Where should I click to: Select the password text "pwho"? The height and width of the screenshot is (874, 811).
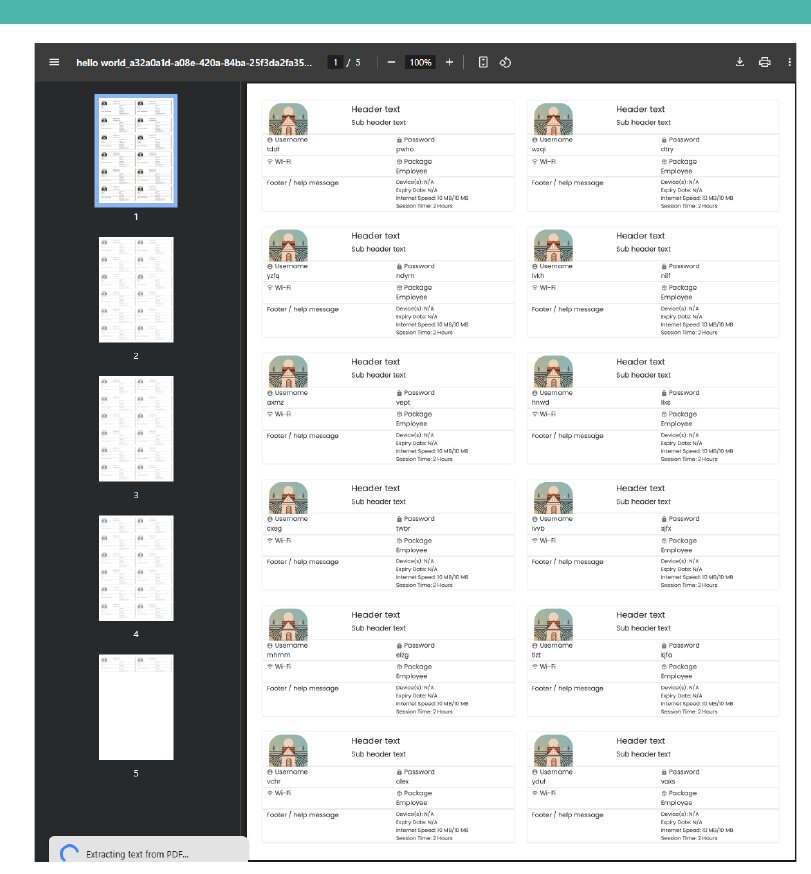click(405, 149)
